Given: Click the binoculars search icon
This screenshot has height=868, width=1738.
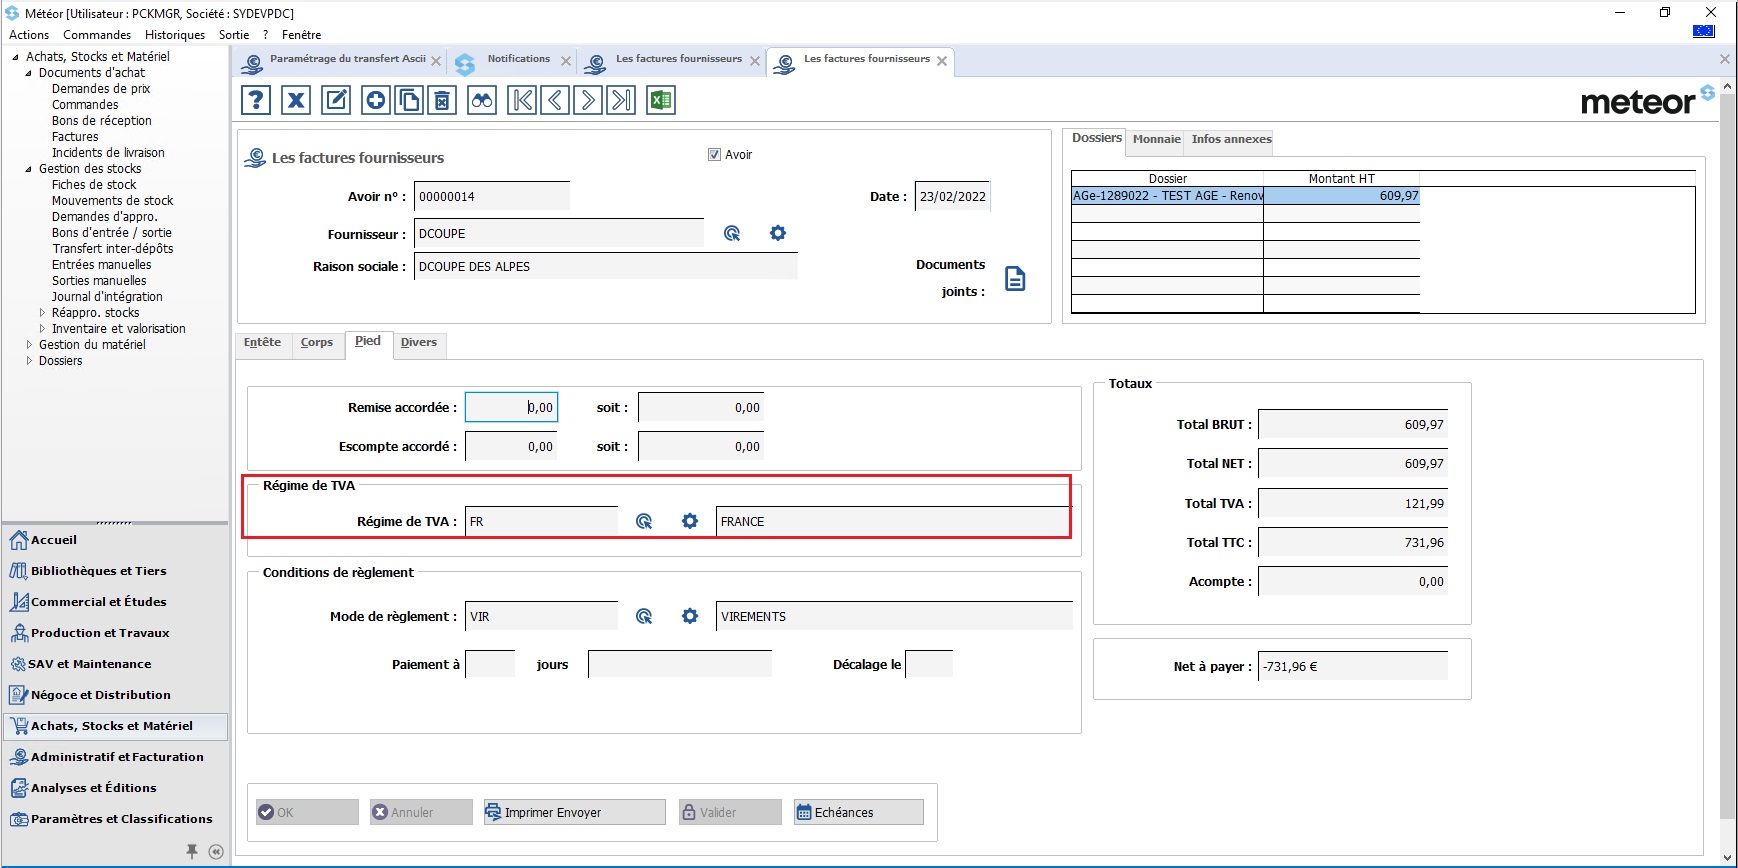Looking at the screenshot, I should (x=482, y=100).
